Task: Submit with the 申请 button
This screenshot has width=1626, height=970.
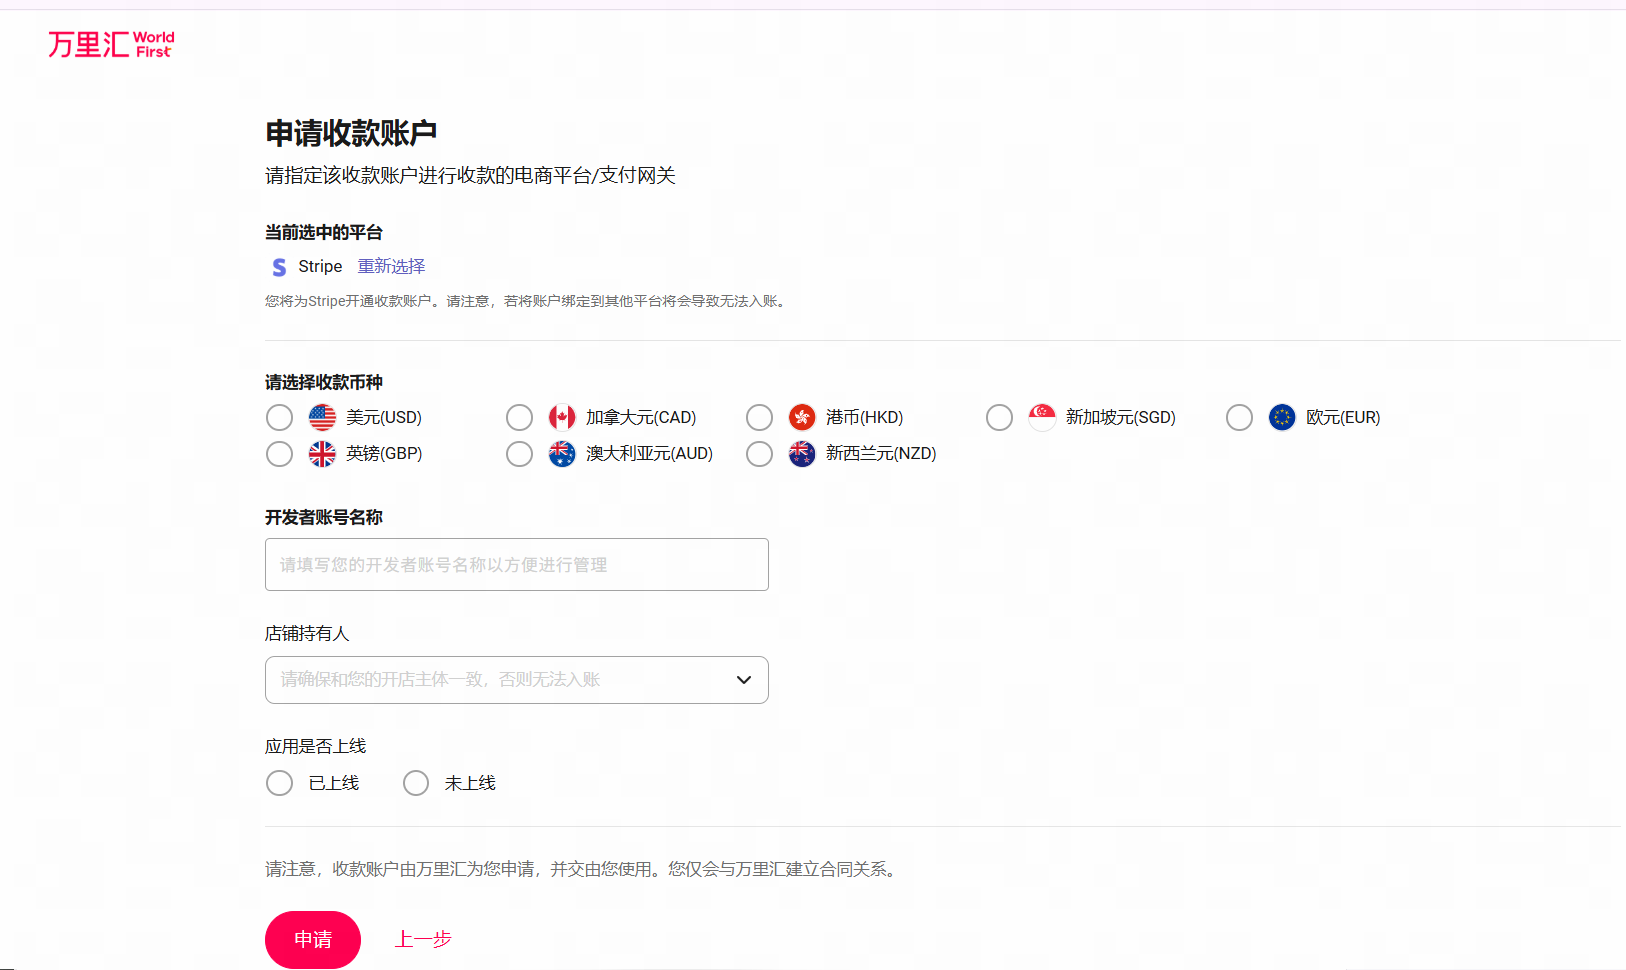Action: pos(313,940)
